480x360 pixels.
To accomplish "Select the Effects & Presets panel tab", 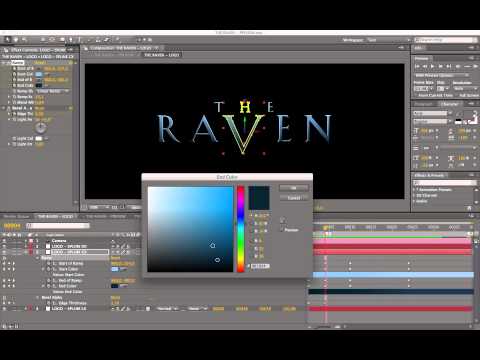I will pos(429,175).
